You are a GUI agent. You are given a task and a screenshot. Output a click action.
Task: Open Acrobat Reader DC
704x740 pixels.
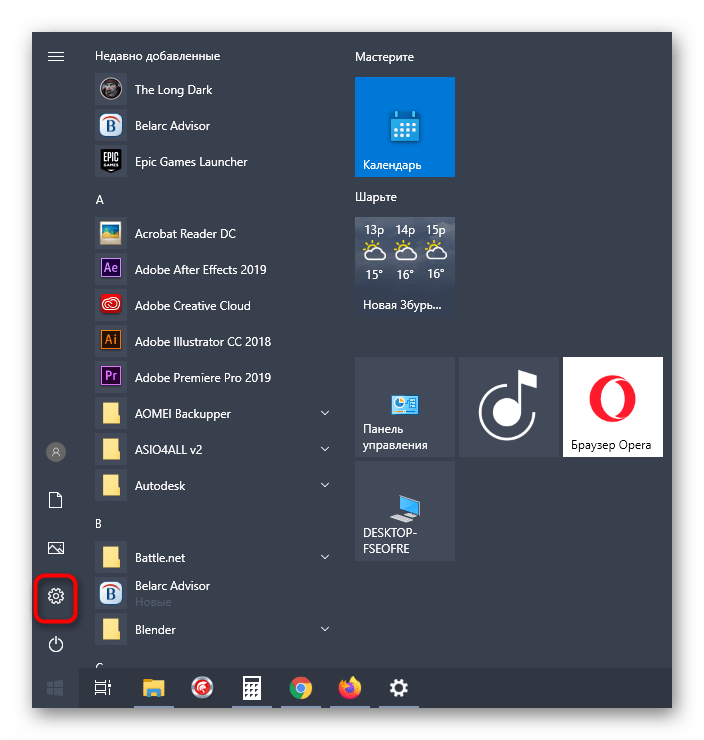tap(212, 234)
